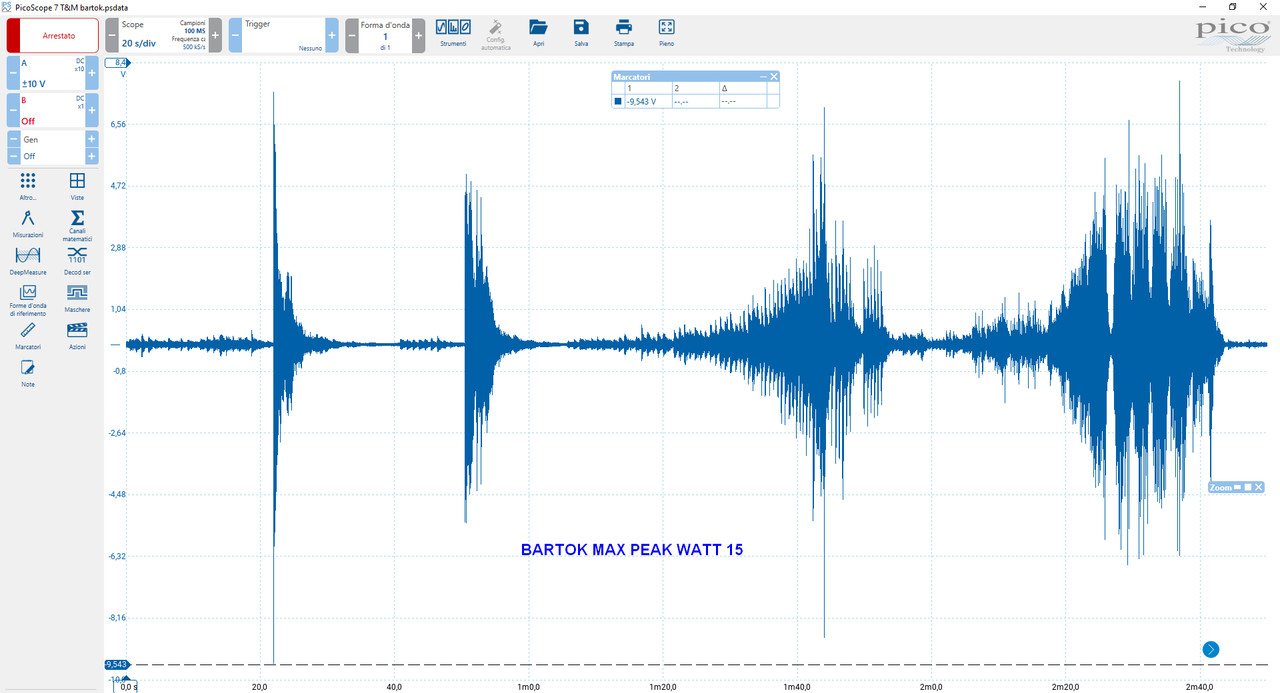Open the Altro more-tools grid
This screenshot has height=693, width=1280.
[28, 186]
